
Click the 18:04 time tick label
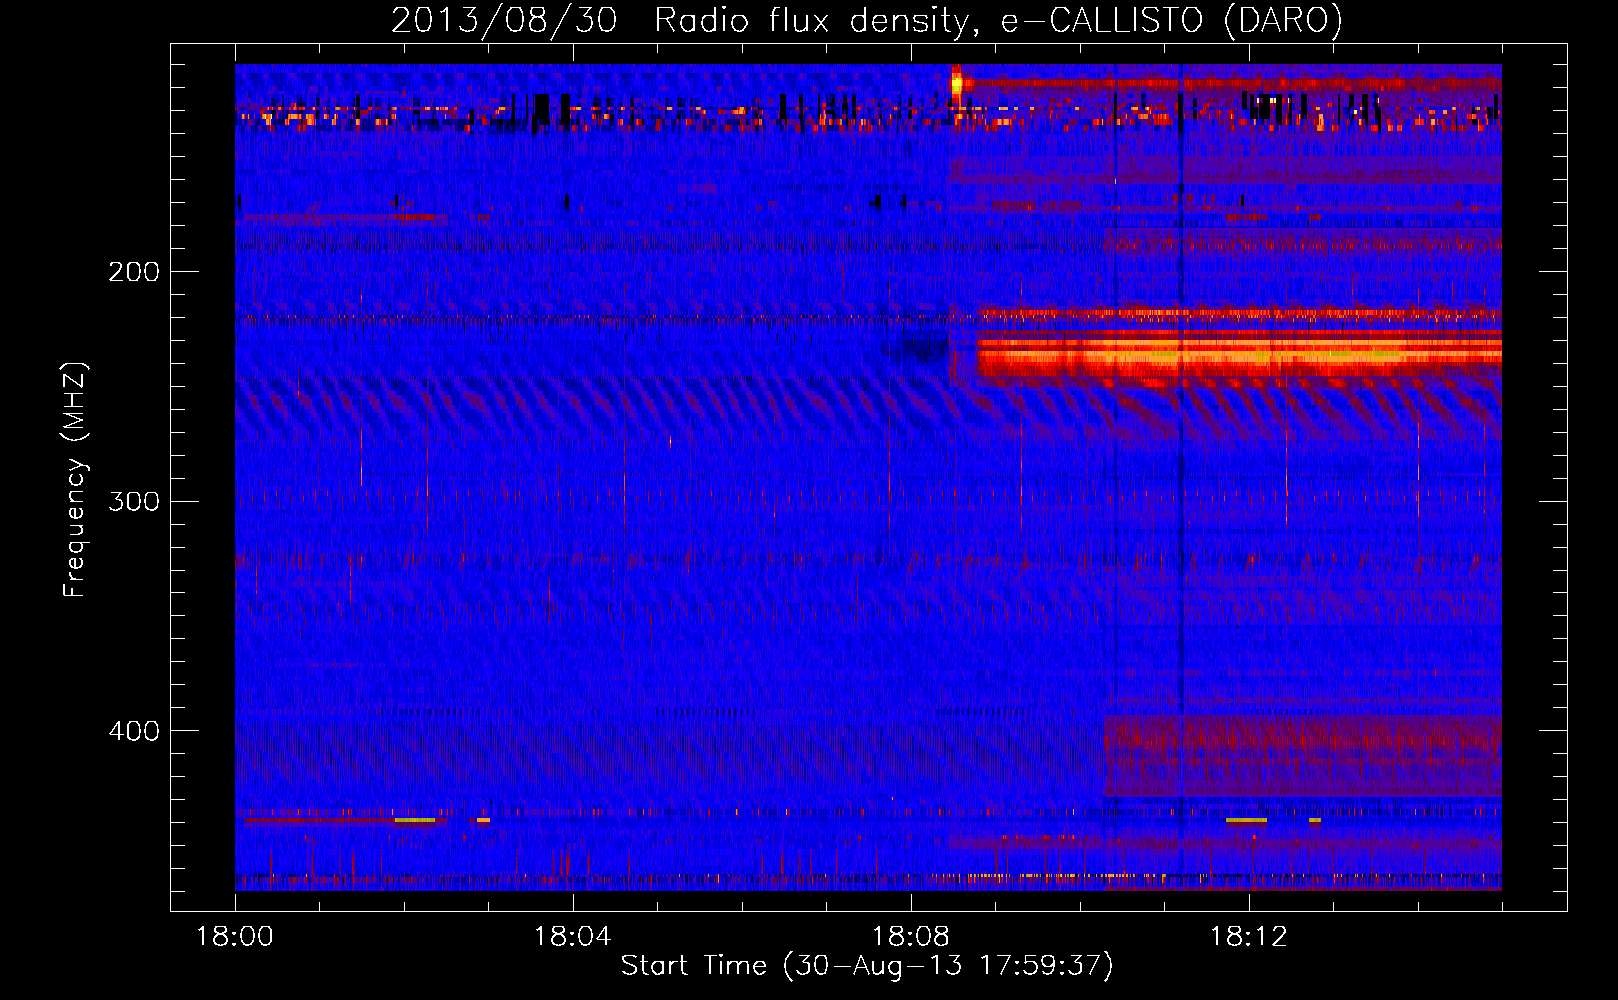click(x=573, y=937)
